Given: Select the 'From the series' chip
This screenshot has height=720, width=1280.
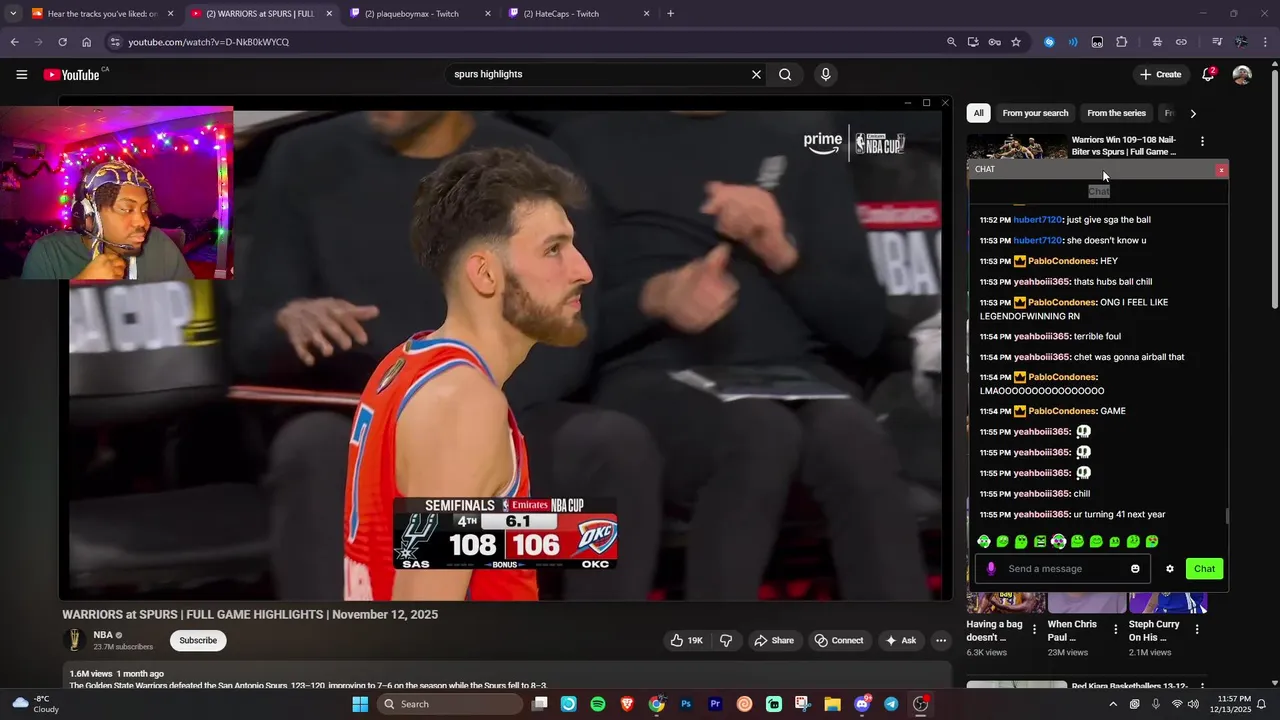Looking at the screenshot, I should click(1116, 113).
